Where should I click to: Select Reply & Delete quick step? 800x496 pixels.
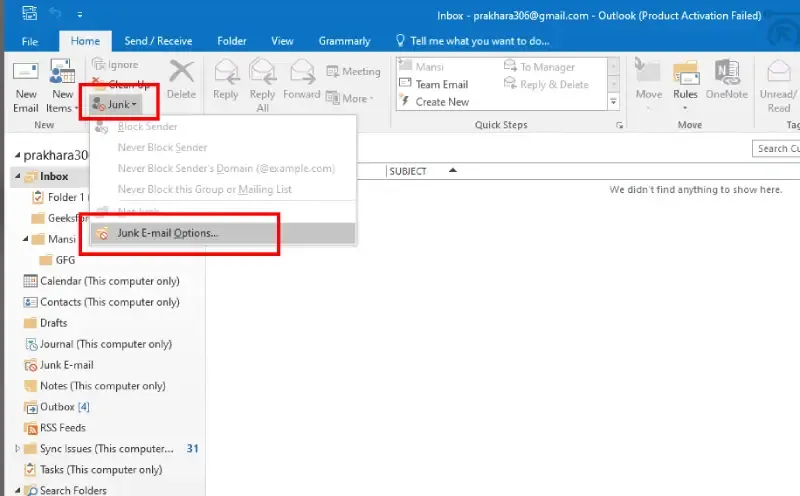[546, 84]
